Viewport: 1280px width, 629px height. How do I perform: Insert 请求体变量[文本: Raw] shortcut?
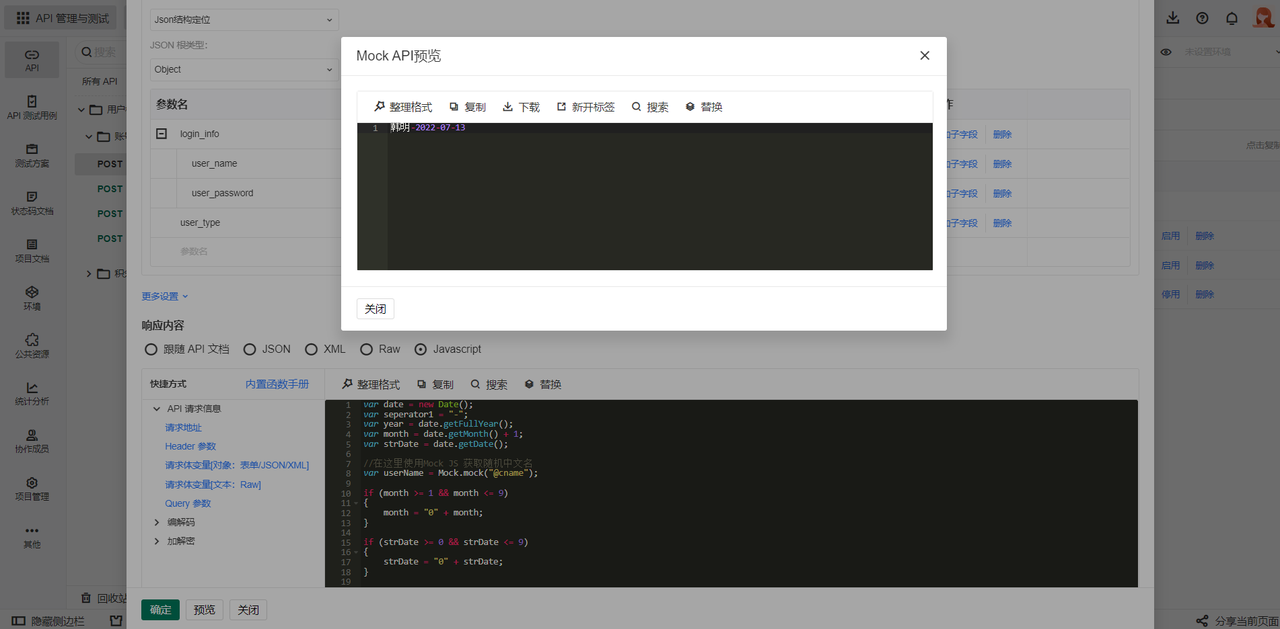click(213, 485)
